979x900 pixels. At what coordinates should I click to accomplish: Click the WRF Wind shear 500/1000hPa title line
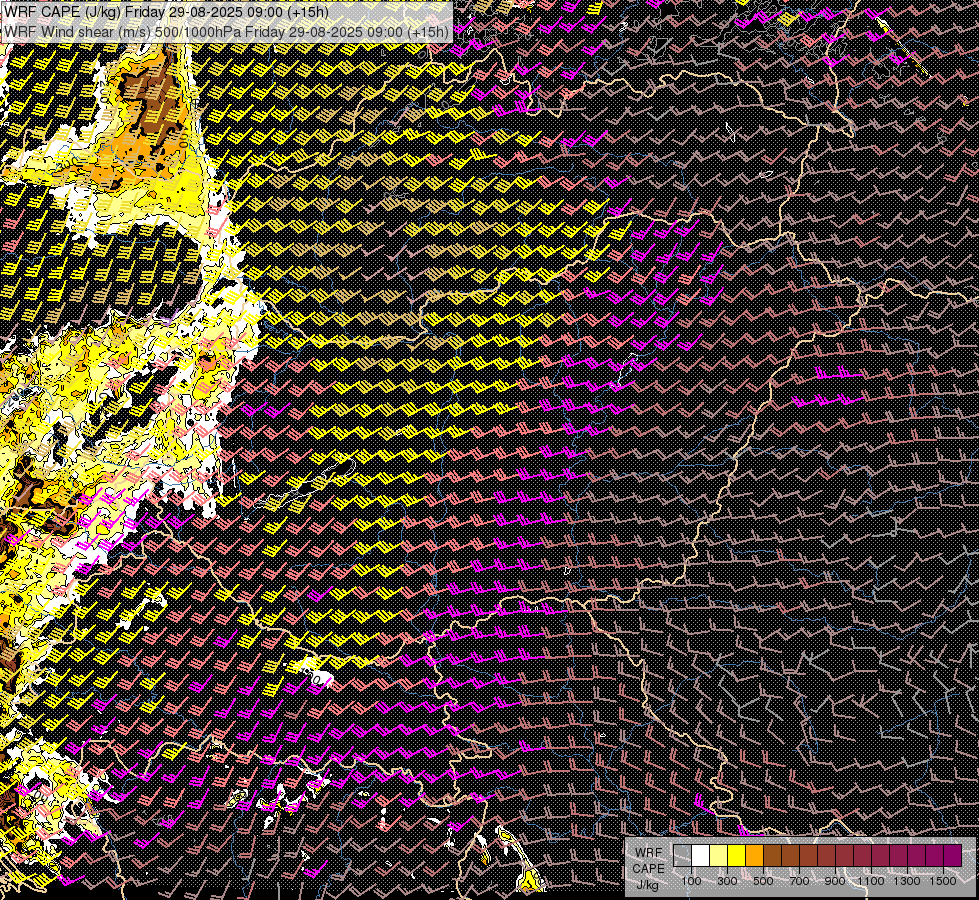pyautogui.click(x=226, y=31)
